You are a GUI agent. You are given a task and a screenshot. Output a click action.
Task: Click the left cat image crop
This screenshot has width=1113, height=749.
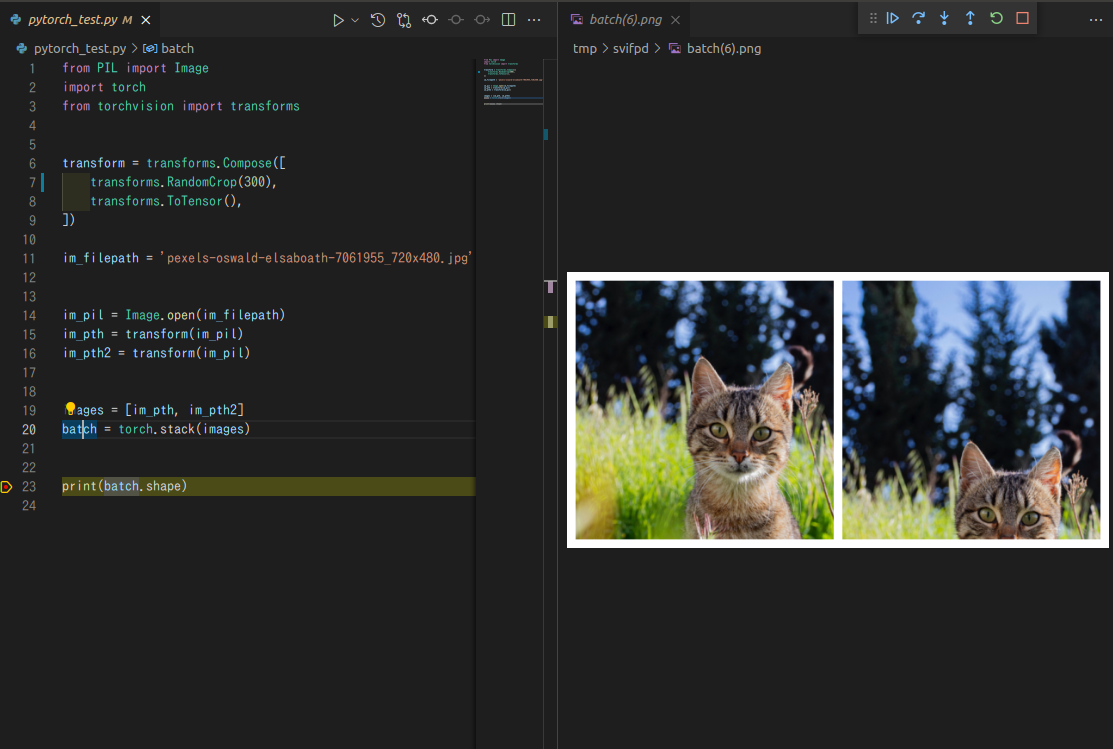click(704, 410)
